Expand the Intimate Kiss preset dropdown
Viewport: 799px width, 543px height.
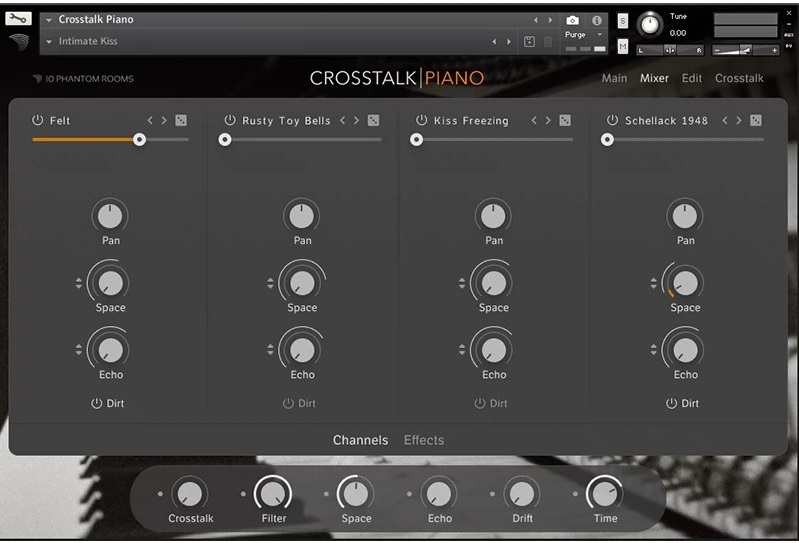tap(49, 42)
